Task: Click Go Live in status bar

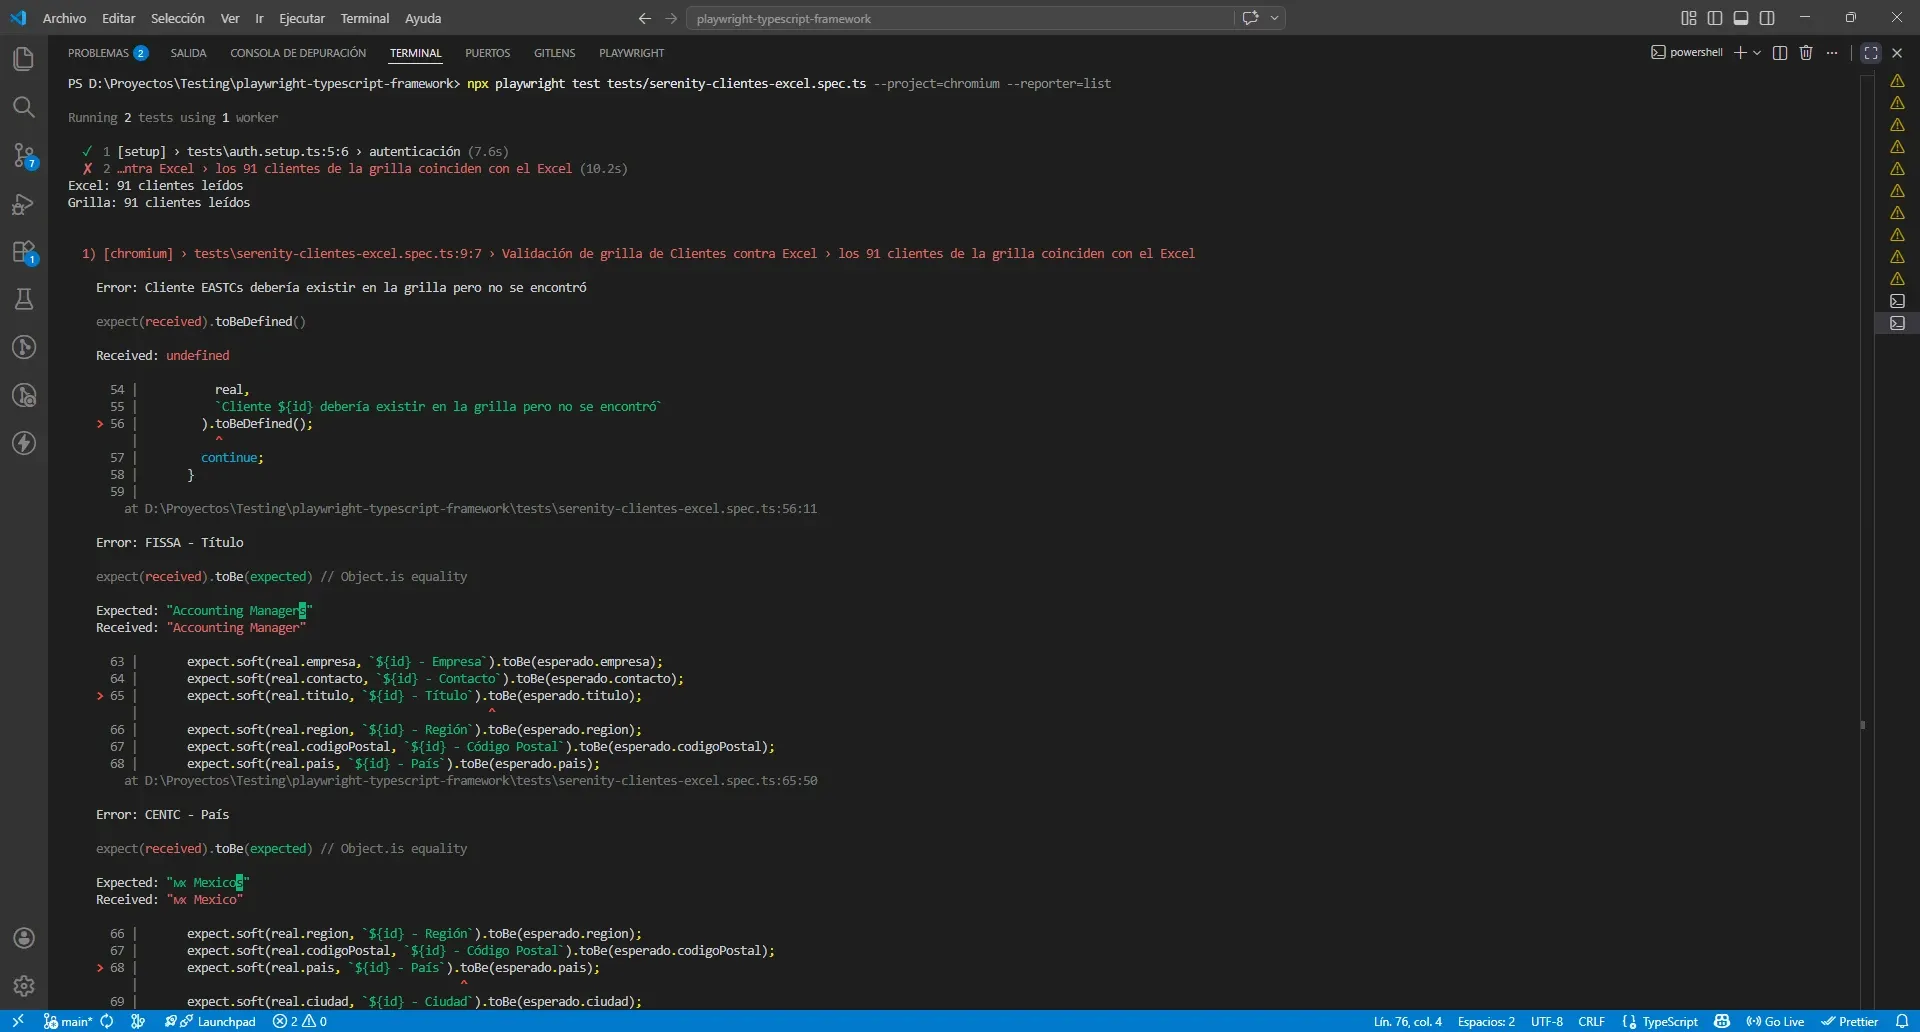Action: (x=1775, y=1021)
